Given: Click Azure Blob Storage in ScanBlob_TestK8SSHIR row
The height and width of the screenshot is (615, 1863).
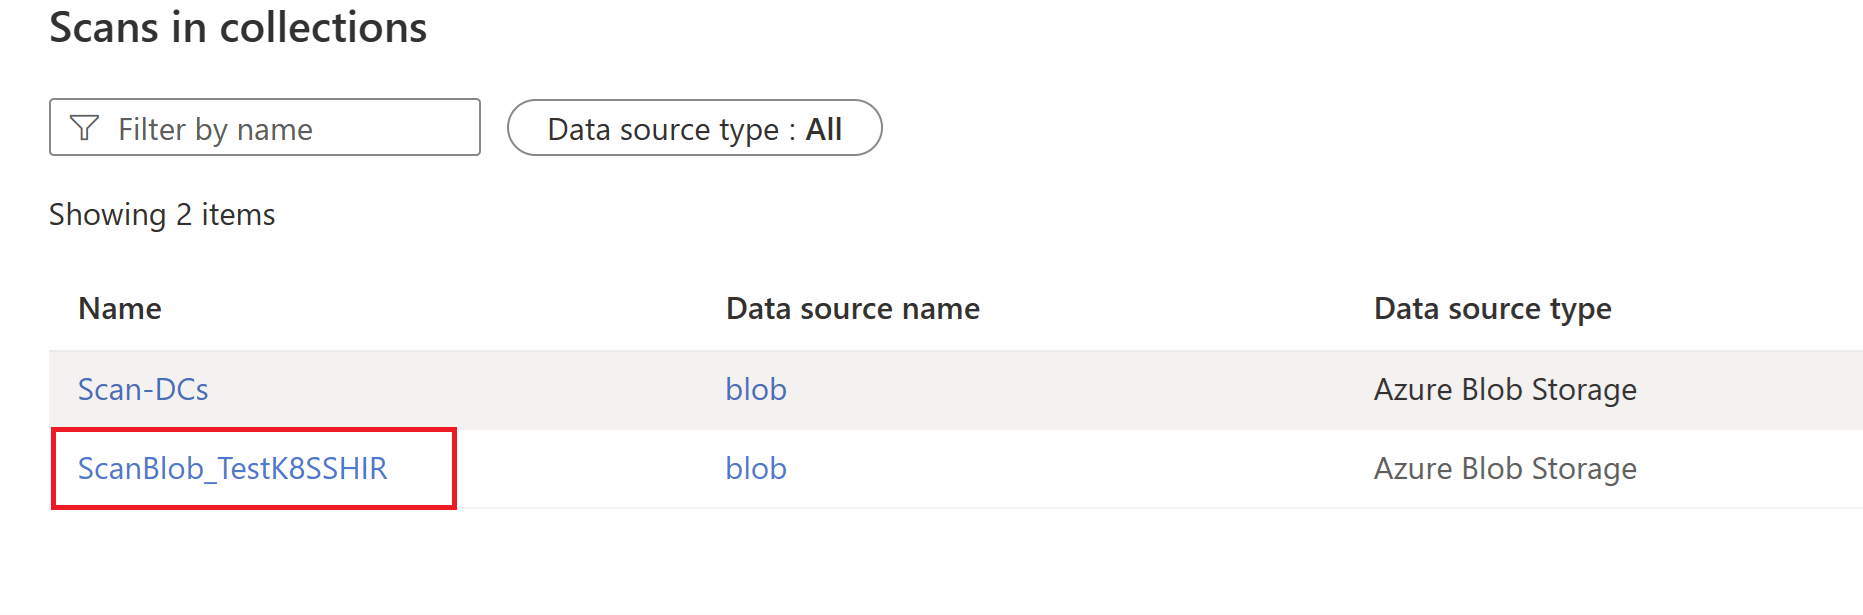Looking at the screenshot, I should 1505,468.
